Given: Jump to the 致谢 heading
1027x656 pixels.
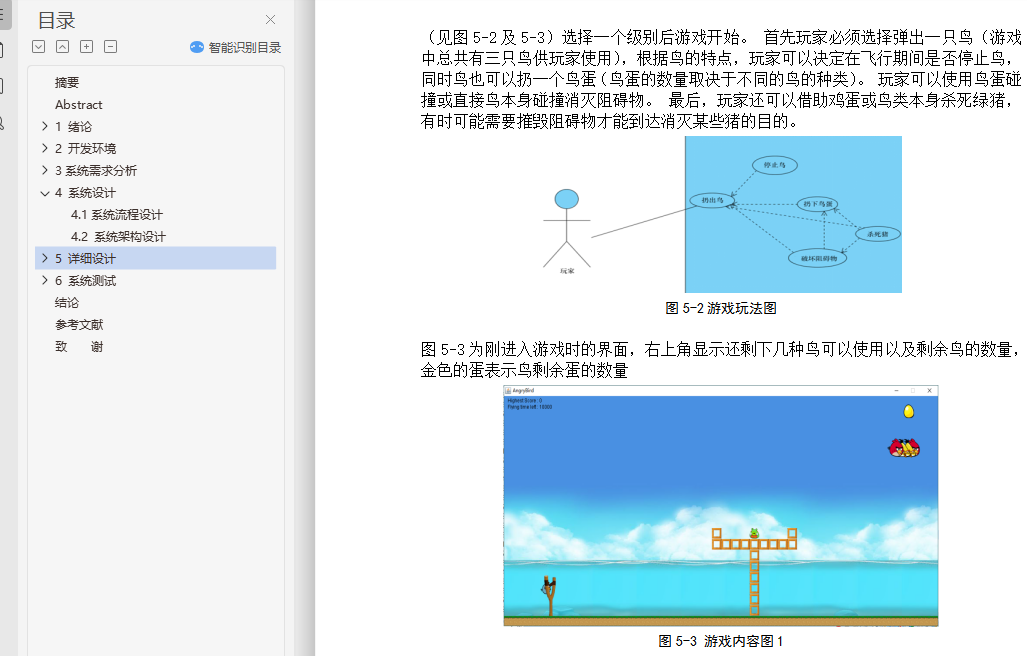Looking at the screenshot, I should click(x=79, y=347).
